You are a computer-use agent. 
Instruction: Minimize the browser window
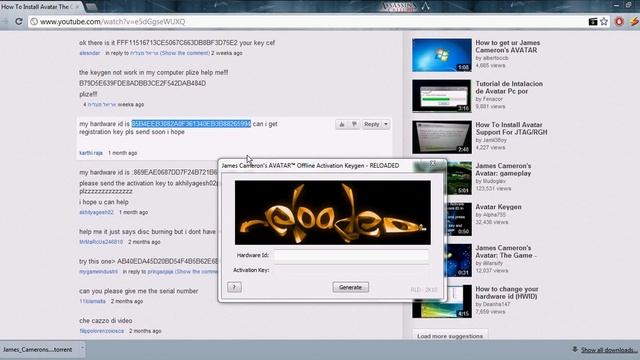click(616, 5)
